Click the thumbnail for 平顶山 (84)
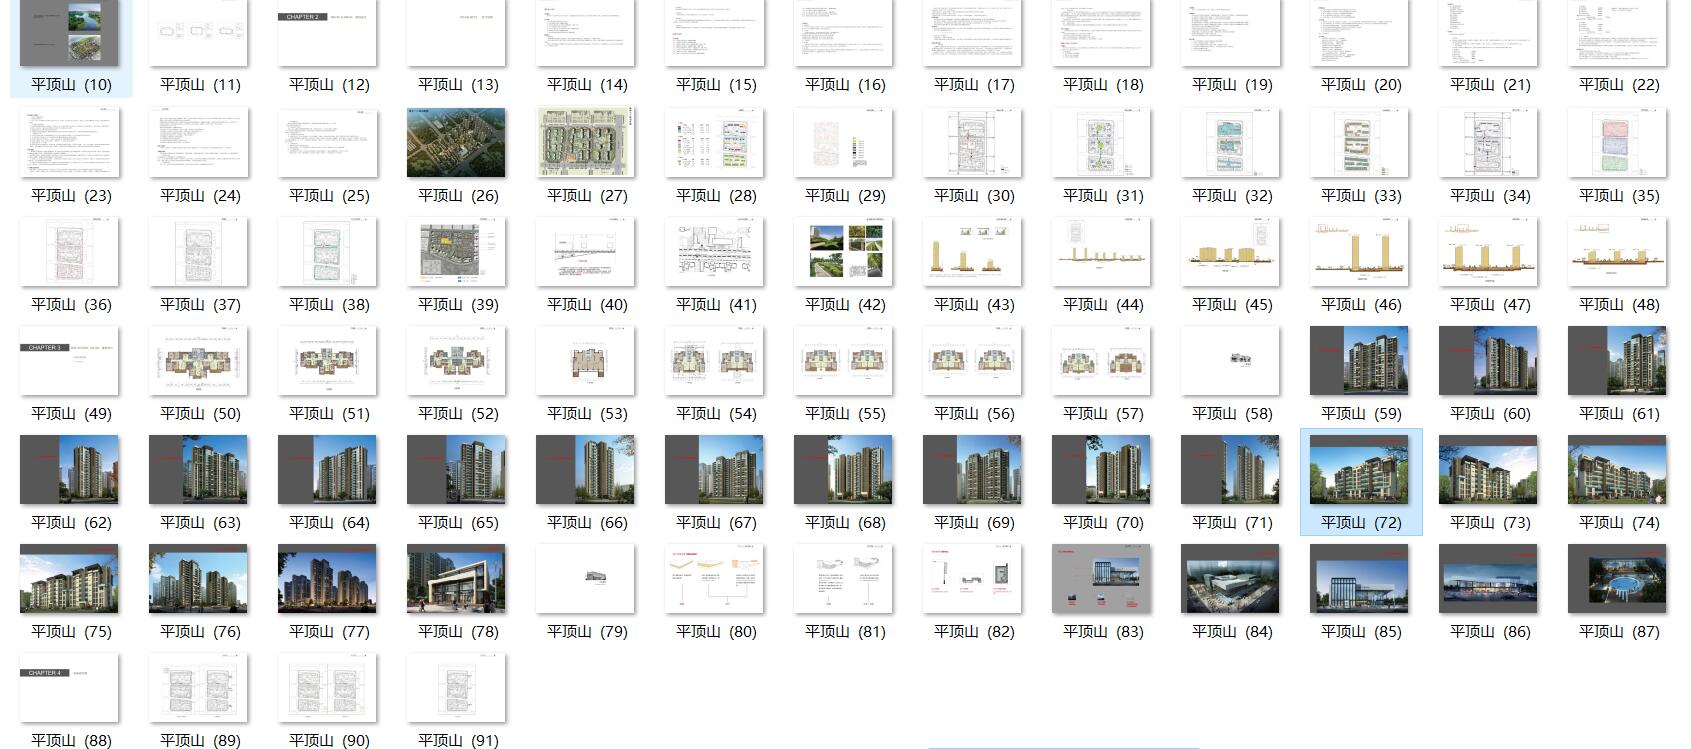This screenshot has height=749, width=1691. coord(1230,579)
